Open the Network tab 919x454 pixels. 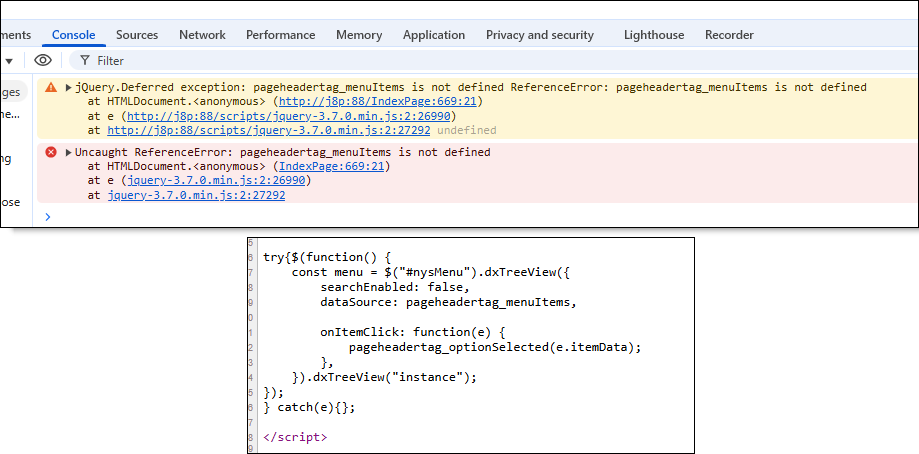pos(202,35)
